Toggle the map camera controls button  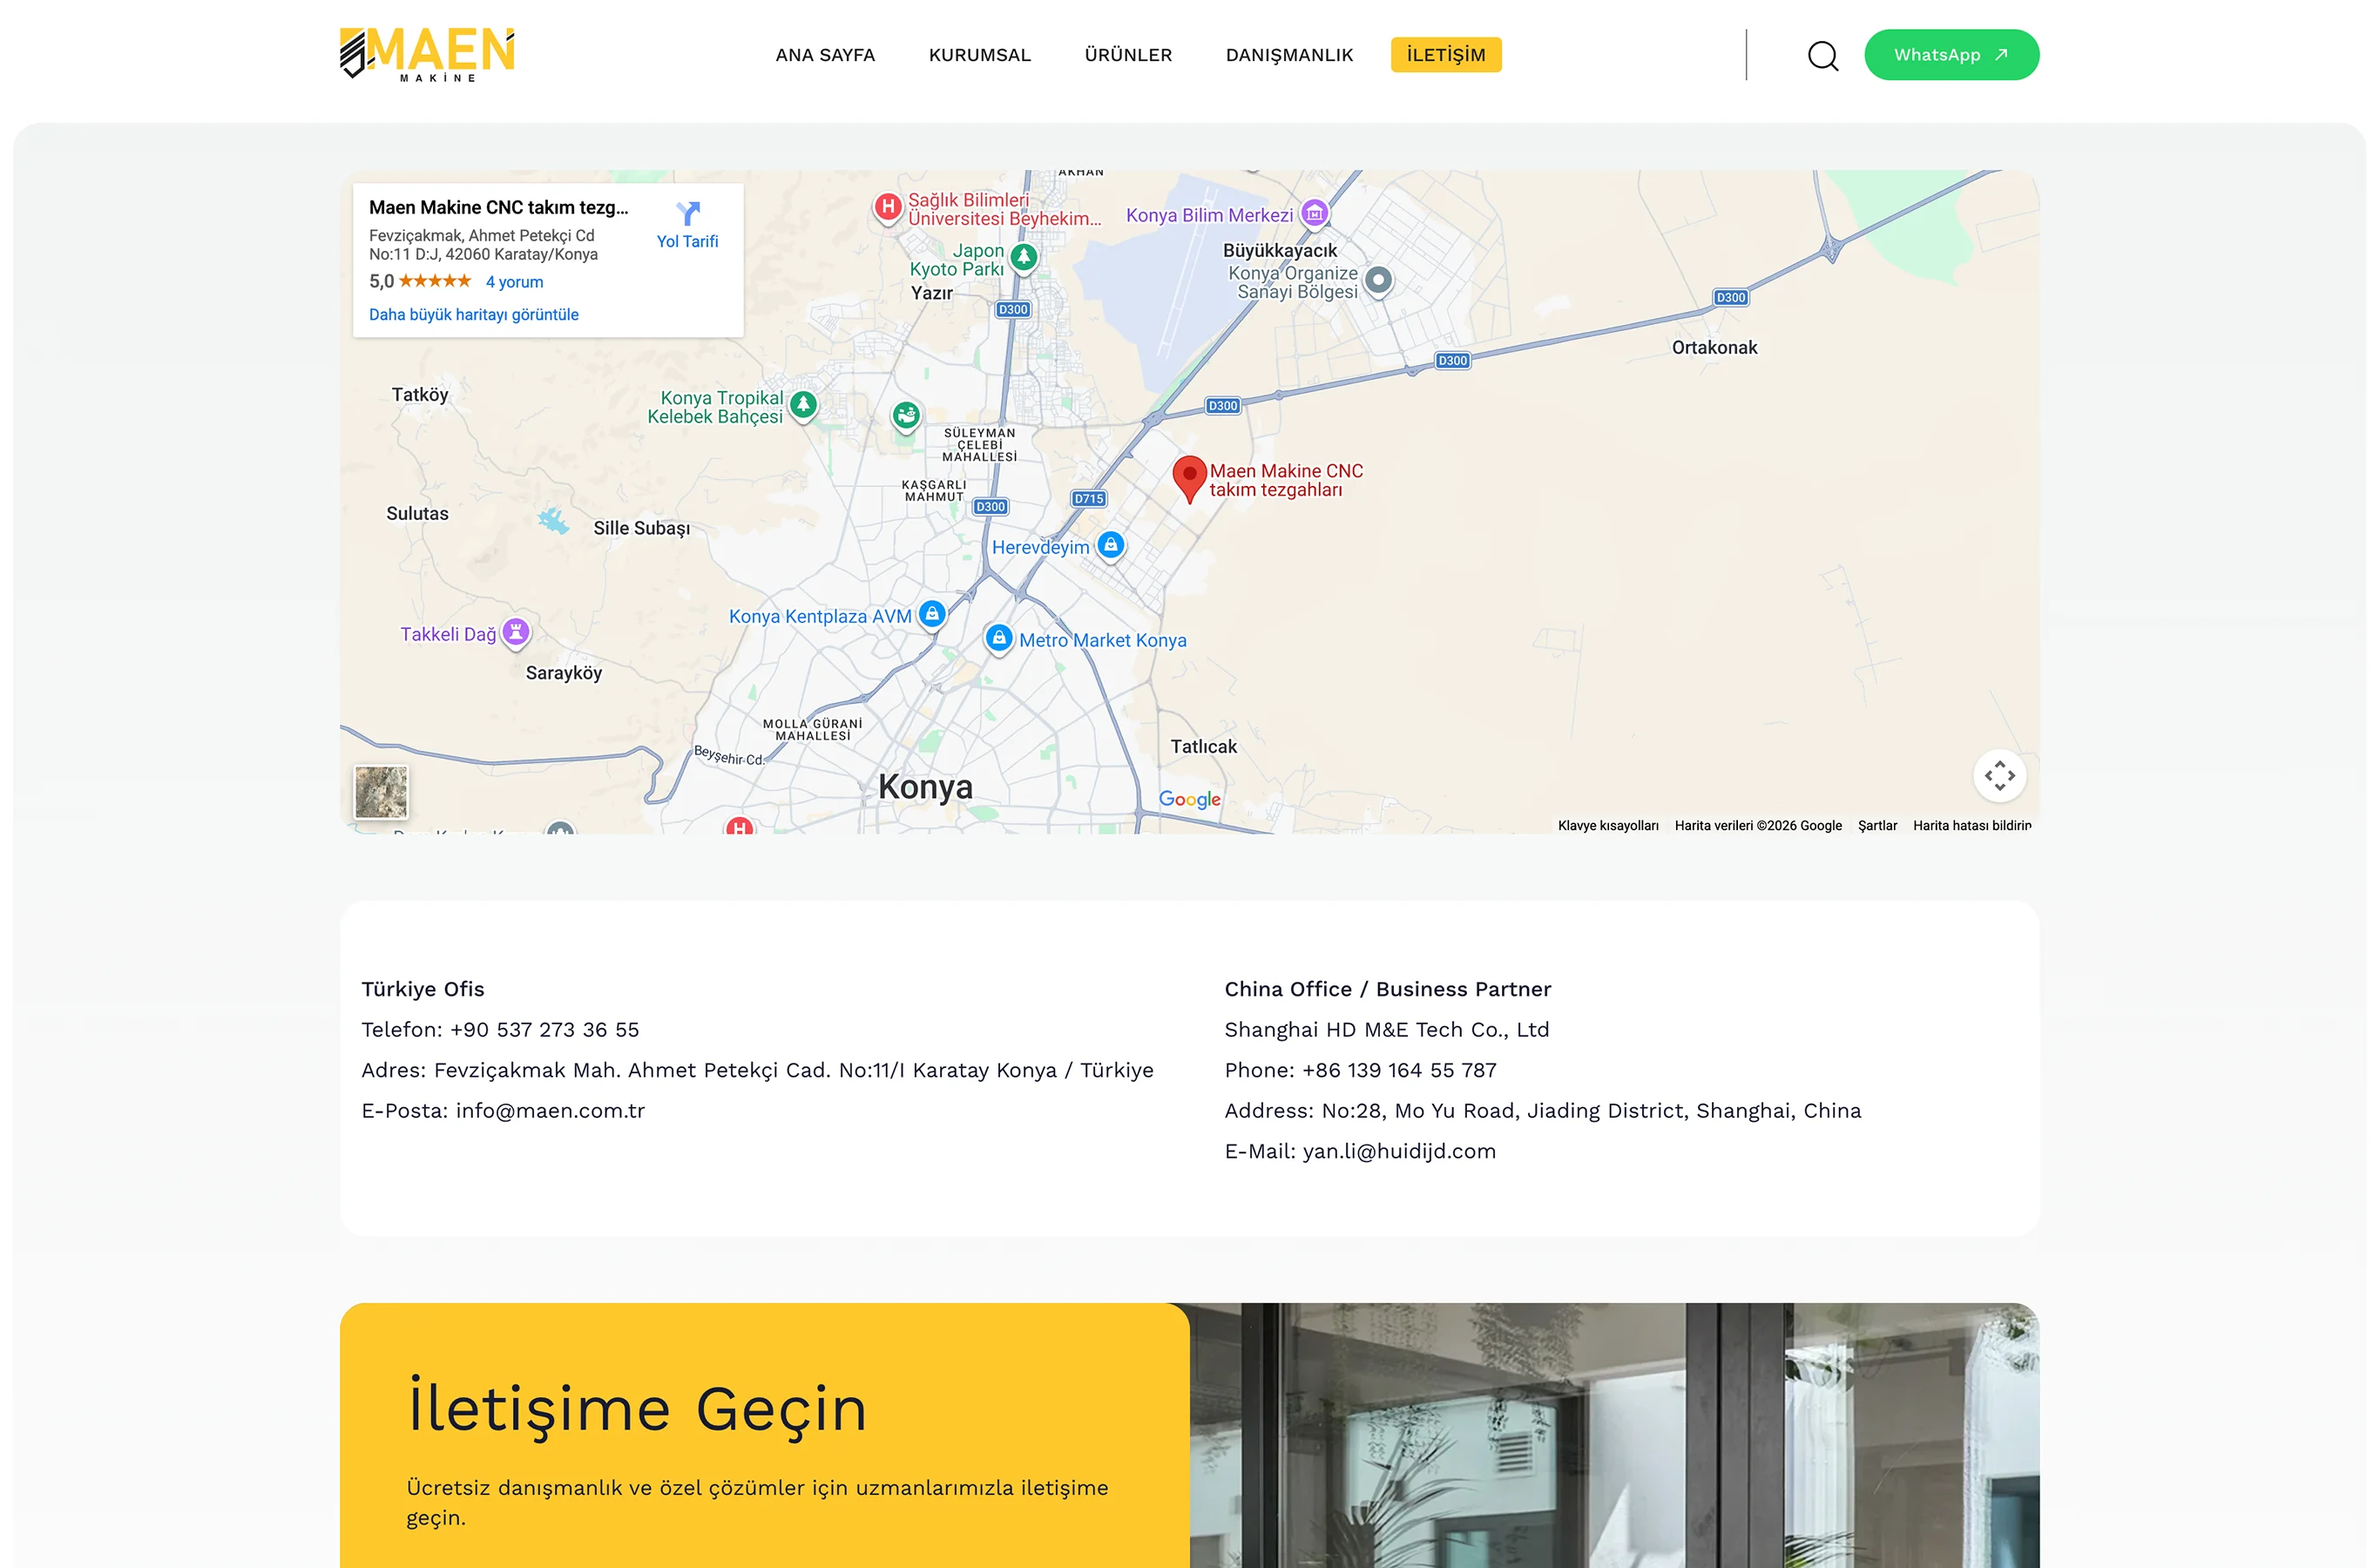tap(1998, 775)
